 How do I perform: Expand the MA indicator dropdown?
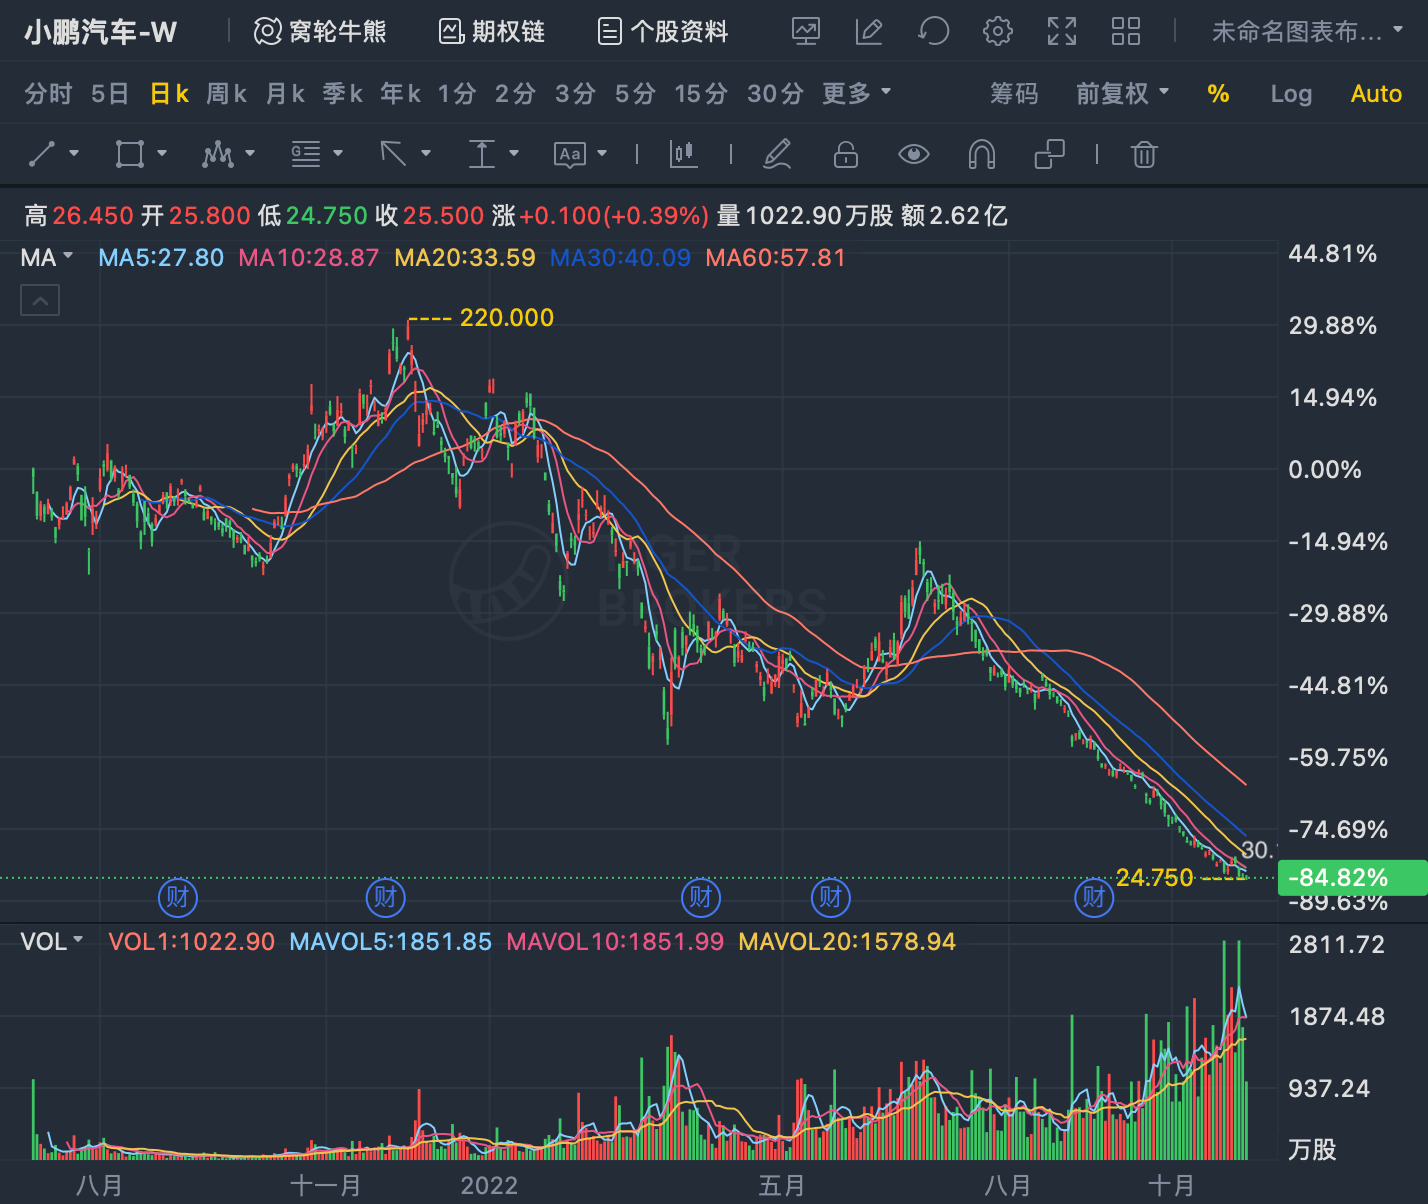point(47,258)
